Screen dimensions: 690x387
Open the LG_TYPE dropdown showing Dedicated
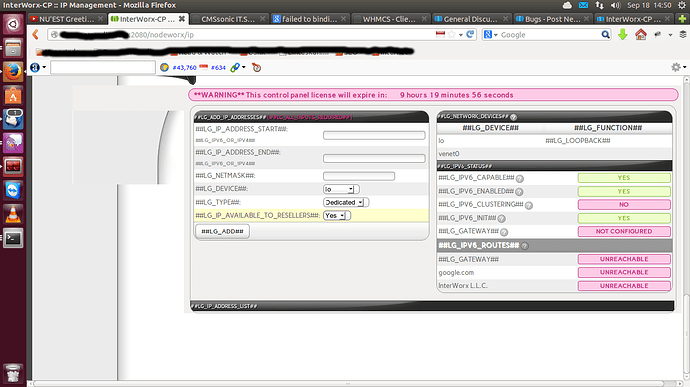[345, 203]
